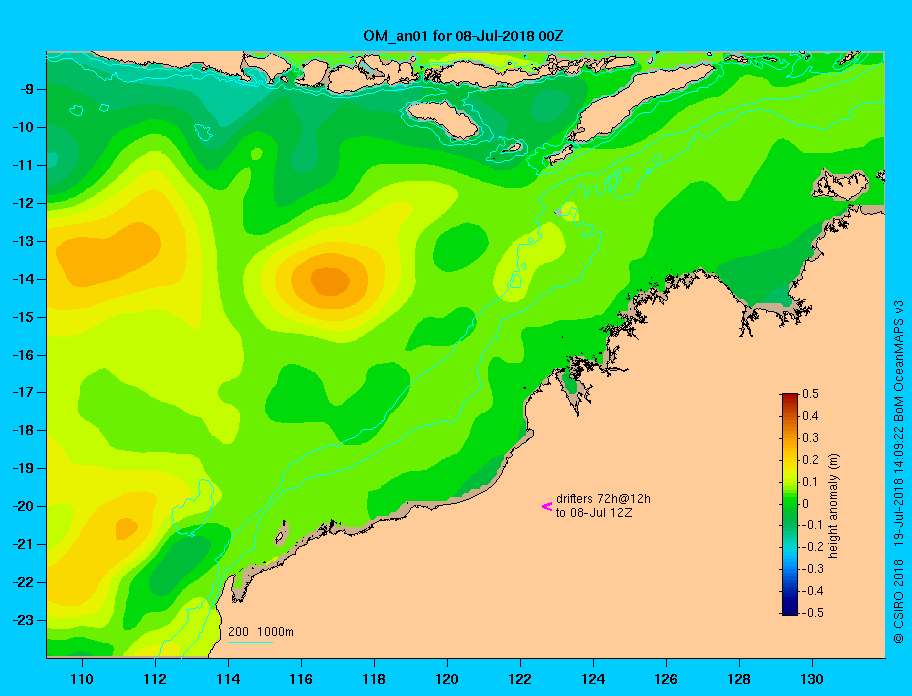The width and height of the screenshot is (912, 696).
Task: Click the height anomaly color bar
Action: click(790, 504)
